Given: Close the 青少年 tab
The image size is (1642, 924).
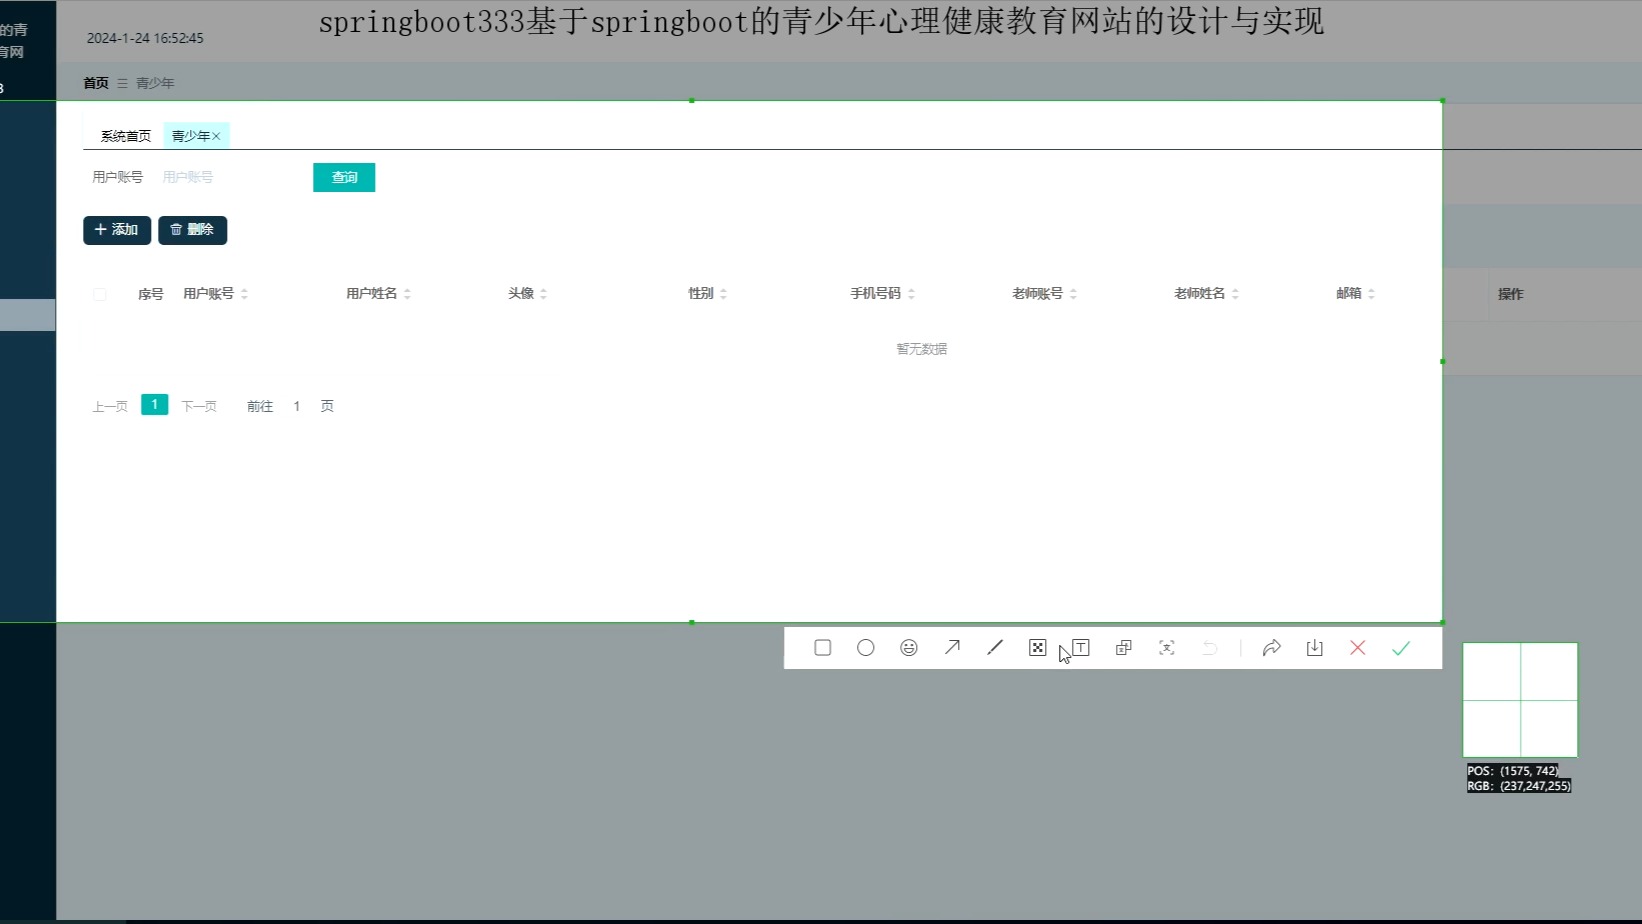Looking at the screenshot, I should point(216,136).
